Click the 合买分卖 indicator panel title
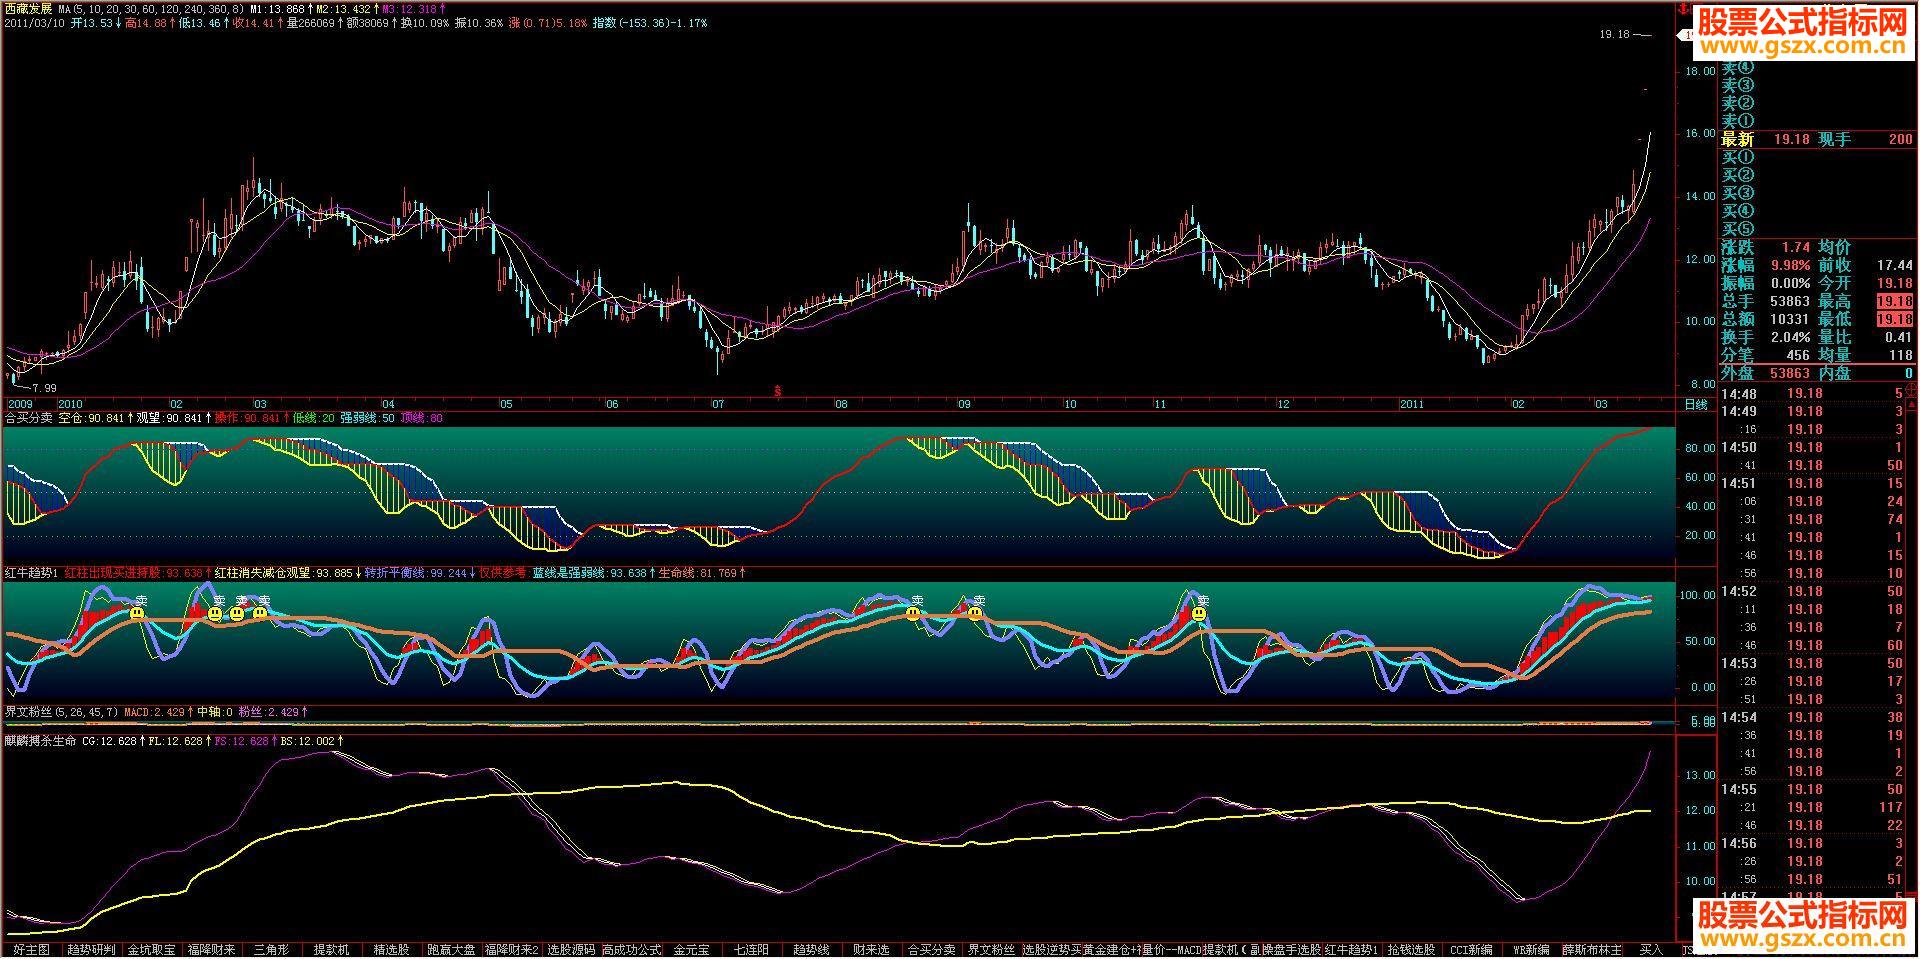The width and height of the screenshot is (1920, 959). [x=28, y=418]
